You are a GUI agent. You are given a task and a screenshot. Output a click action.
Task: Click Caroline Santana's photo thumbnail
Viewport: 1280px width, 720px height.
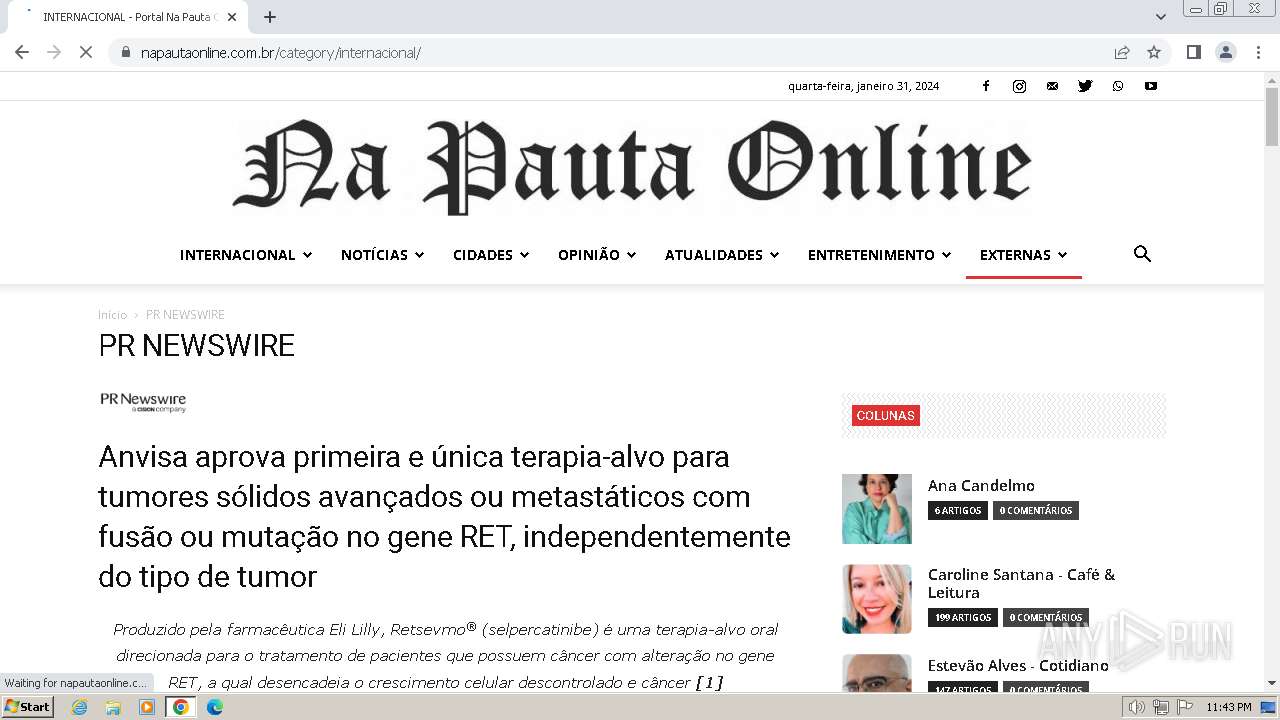877,599
